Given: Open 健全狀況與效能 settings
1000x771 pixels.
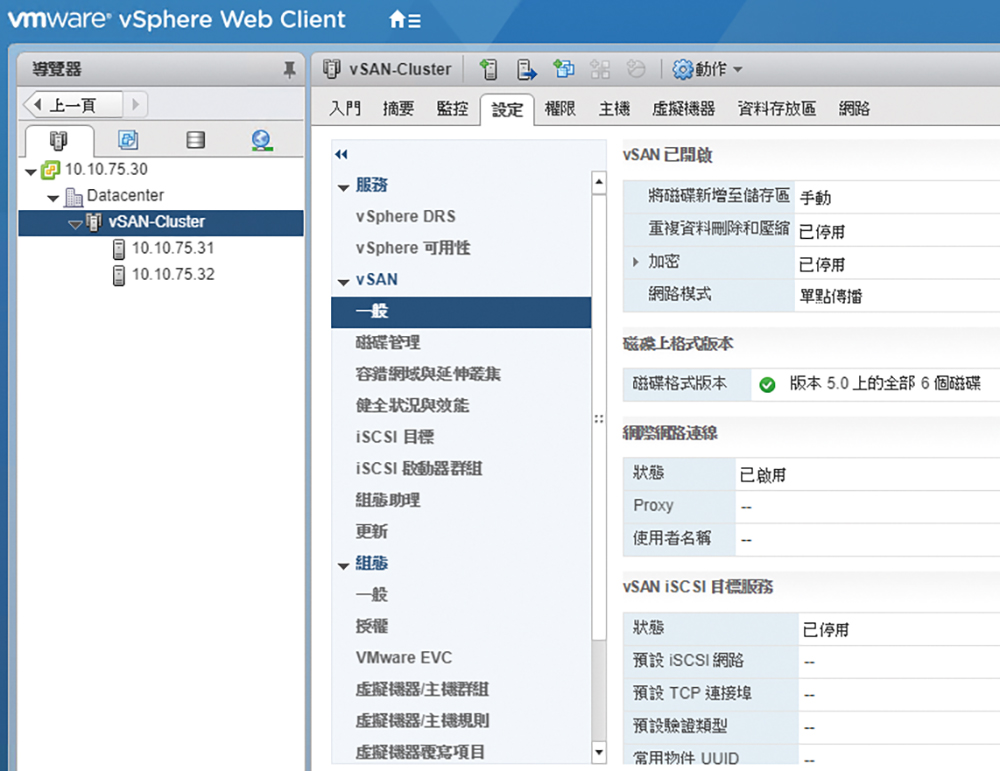Looking at the screenshot, I should (x=413, y=406).
